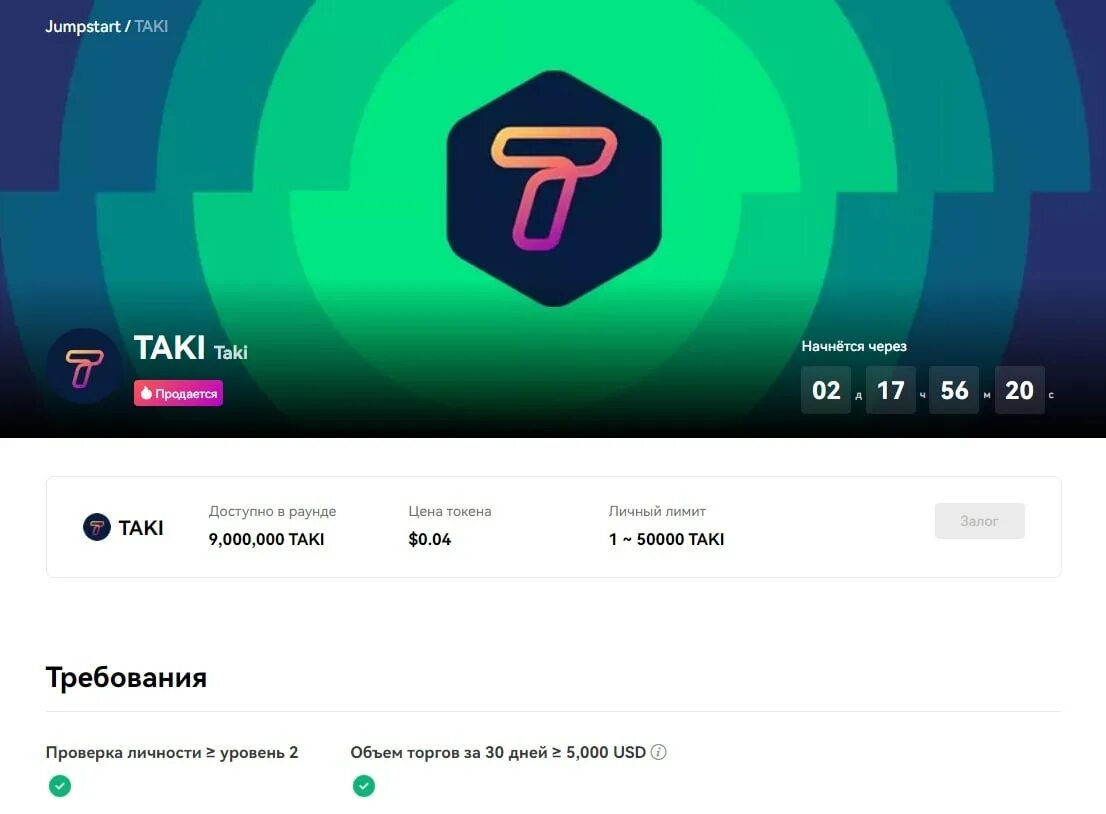
Task: Click the pink Продается status badge
Action: [178, 394]
